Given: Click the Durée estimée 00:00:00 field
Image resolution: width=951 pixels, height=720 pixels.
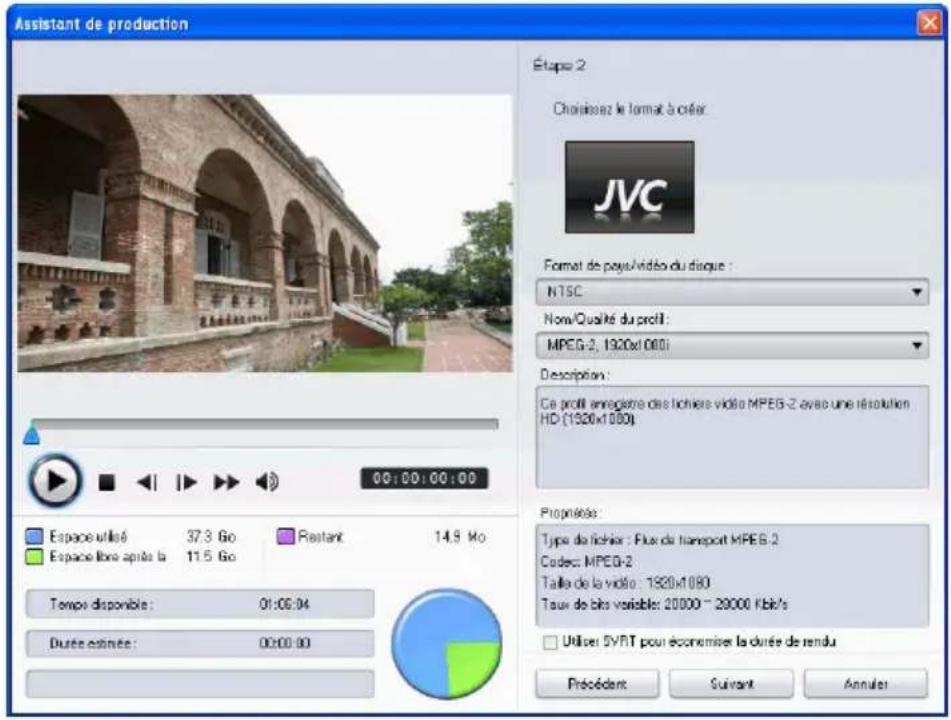Looking at the screenshot, I should click(x=200, y=643).
